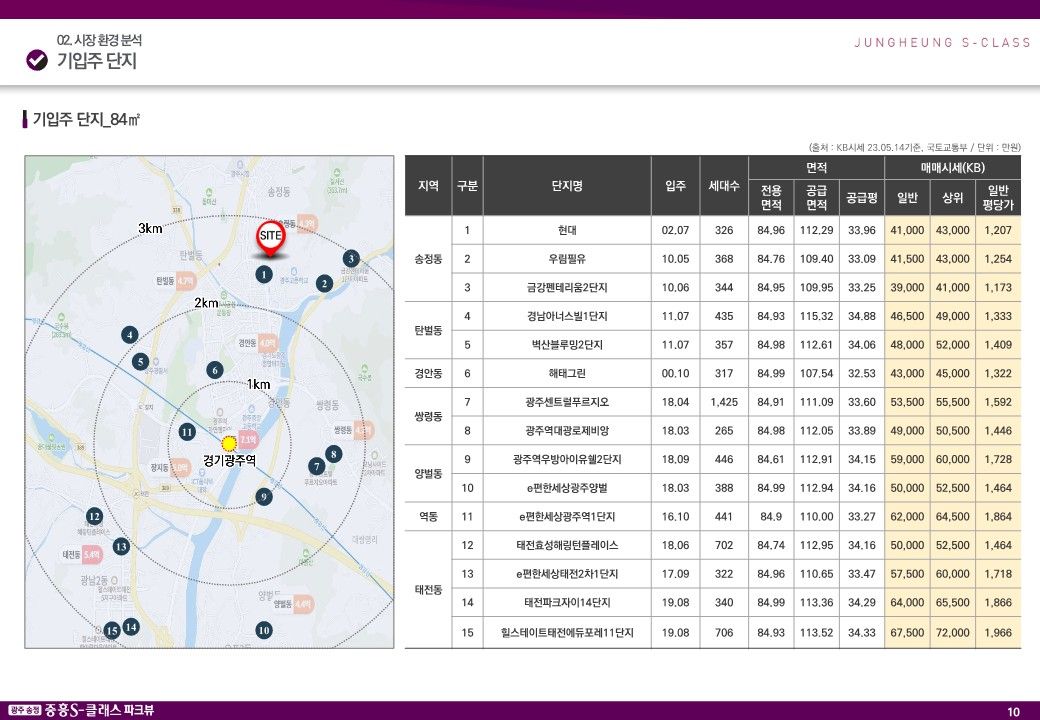This screenshot has width=1040, height=720.
Task: Click map marker number 6
Action: (x=214, y=369)
